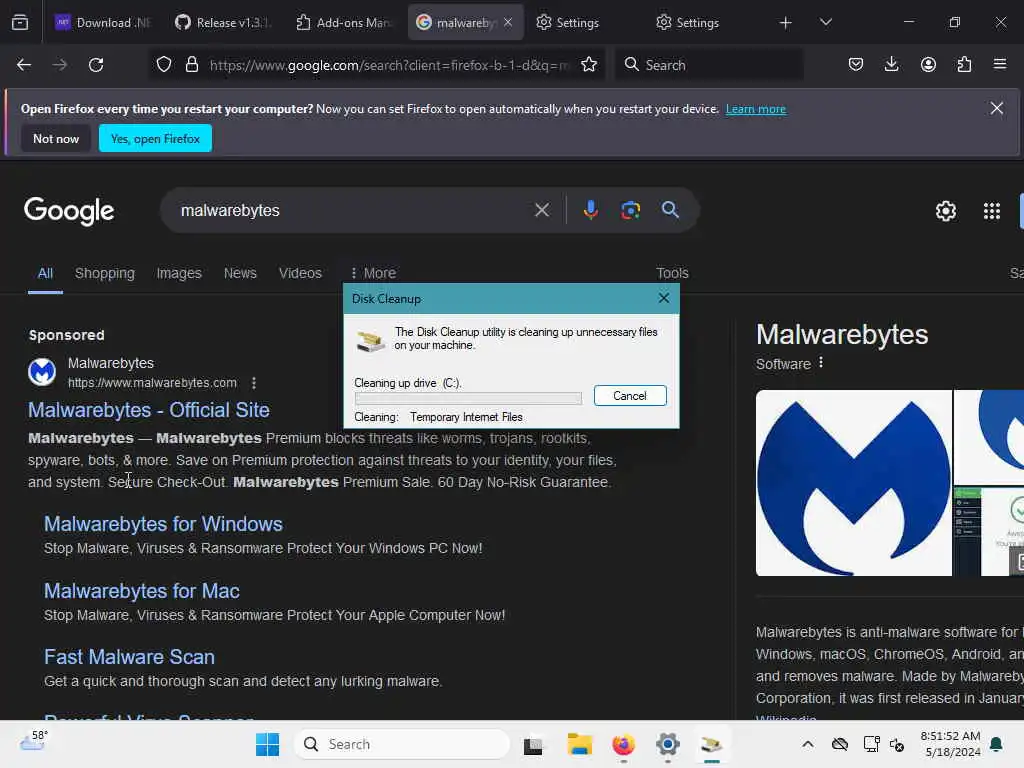Open Malwarebytes - Official Site link
1024x768 pixels.
(x=149, y=410)
